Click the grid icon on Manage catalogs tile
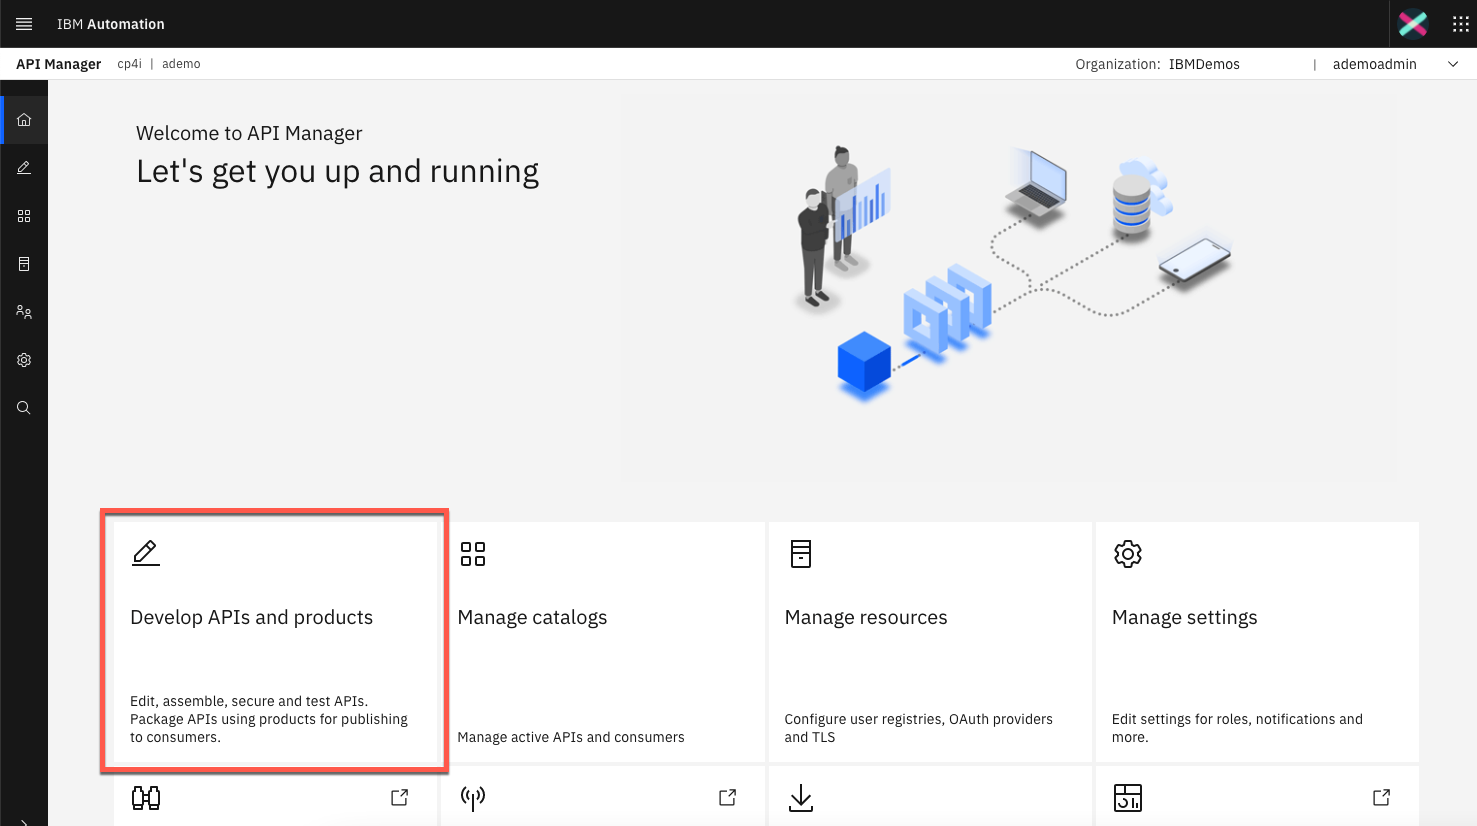 [473, 554]
